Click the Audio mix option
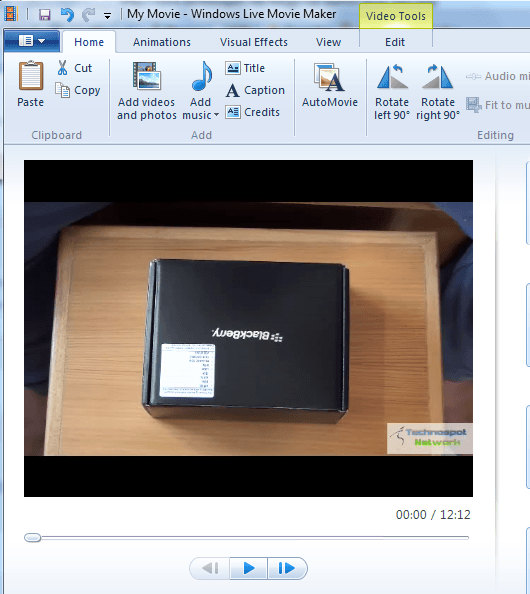This screenshot has height=594, width=530. click(x=497, y=76)
